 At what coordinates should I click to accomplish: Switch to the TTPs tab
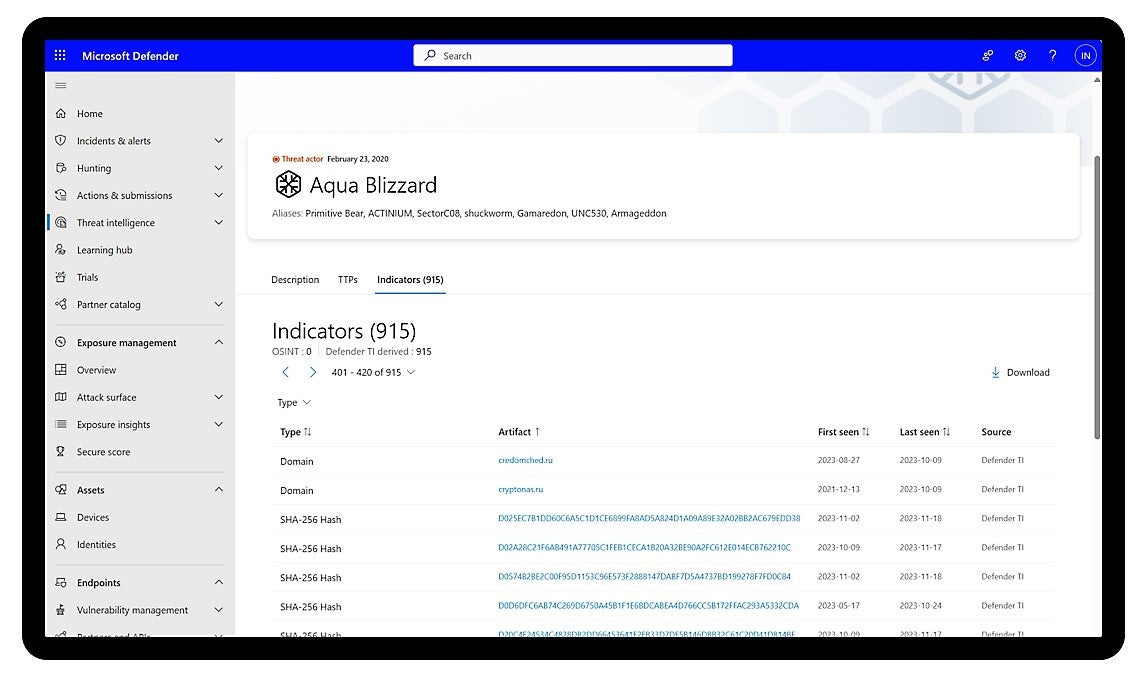coord(347,280)
